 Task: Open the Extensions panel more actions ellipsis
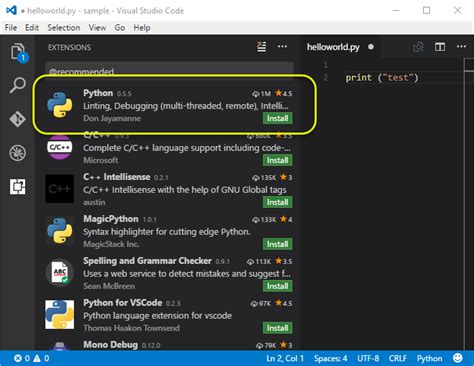(282, 47)
